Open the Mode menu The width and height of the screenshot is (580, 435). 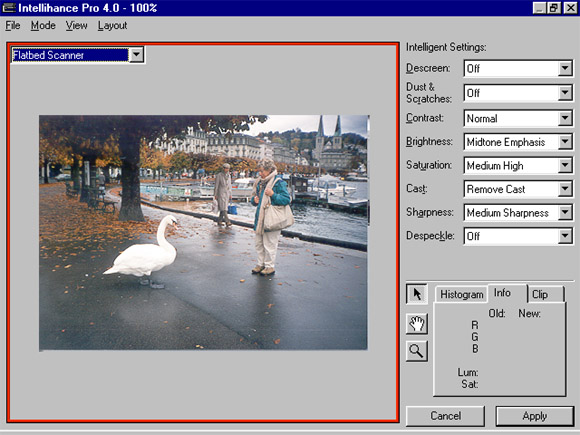pos(43,26)
